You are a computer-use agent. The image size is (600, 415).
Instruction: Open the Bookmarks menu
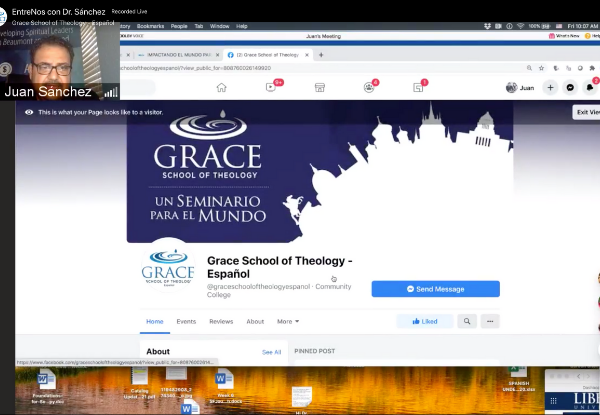pos(150,26)
